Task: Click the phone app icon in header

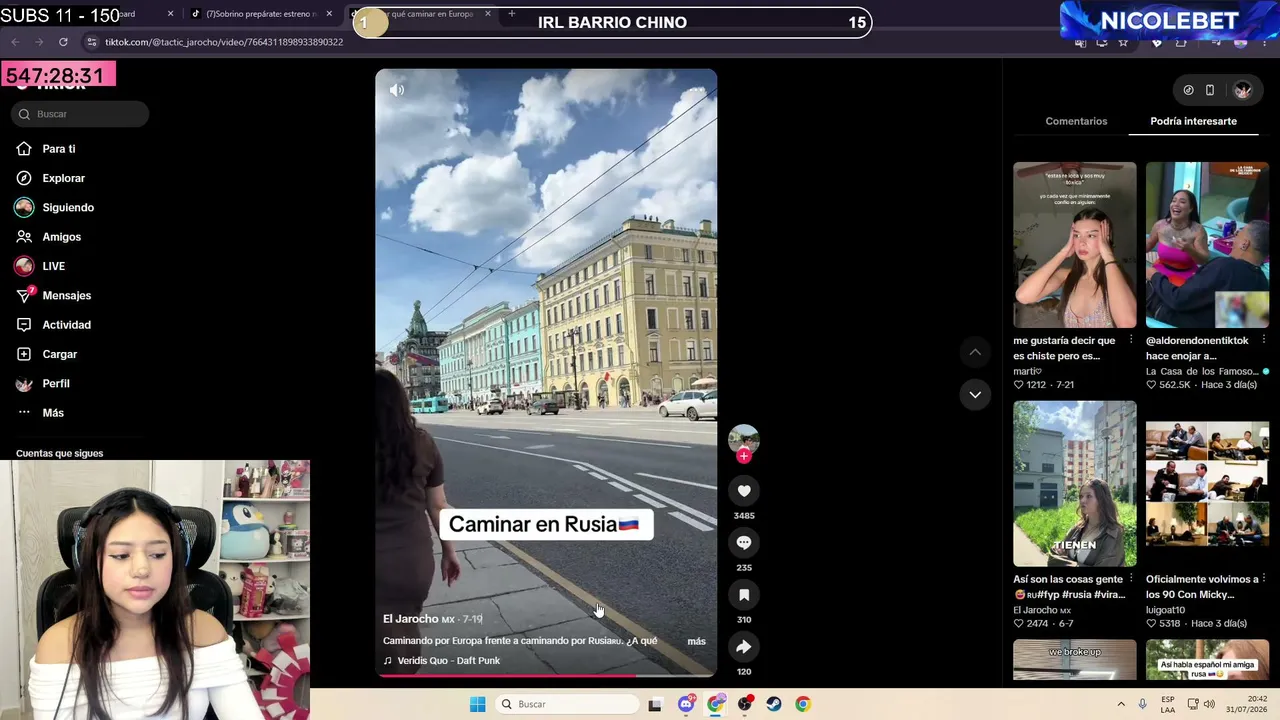Action: pyautogui.click(x=1210, y=90)
